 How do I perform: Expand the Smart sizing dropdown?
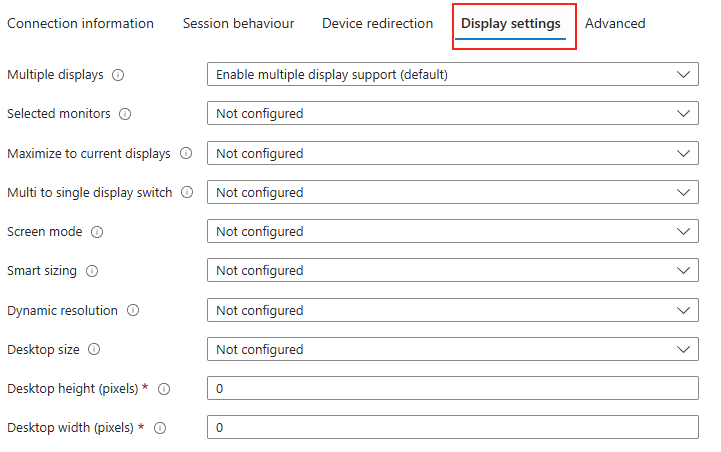[x=453, y=270]
